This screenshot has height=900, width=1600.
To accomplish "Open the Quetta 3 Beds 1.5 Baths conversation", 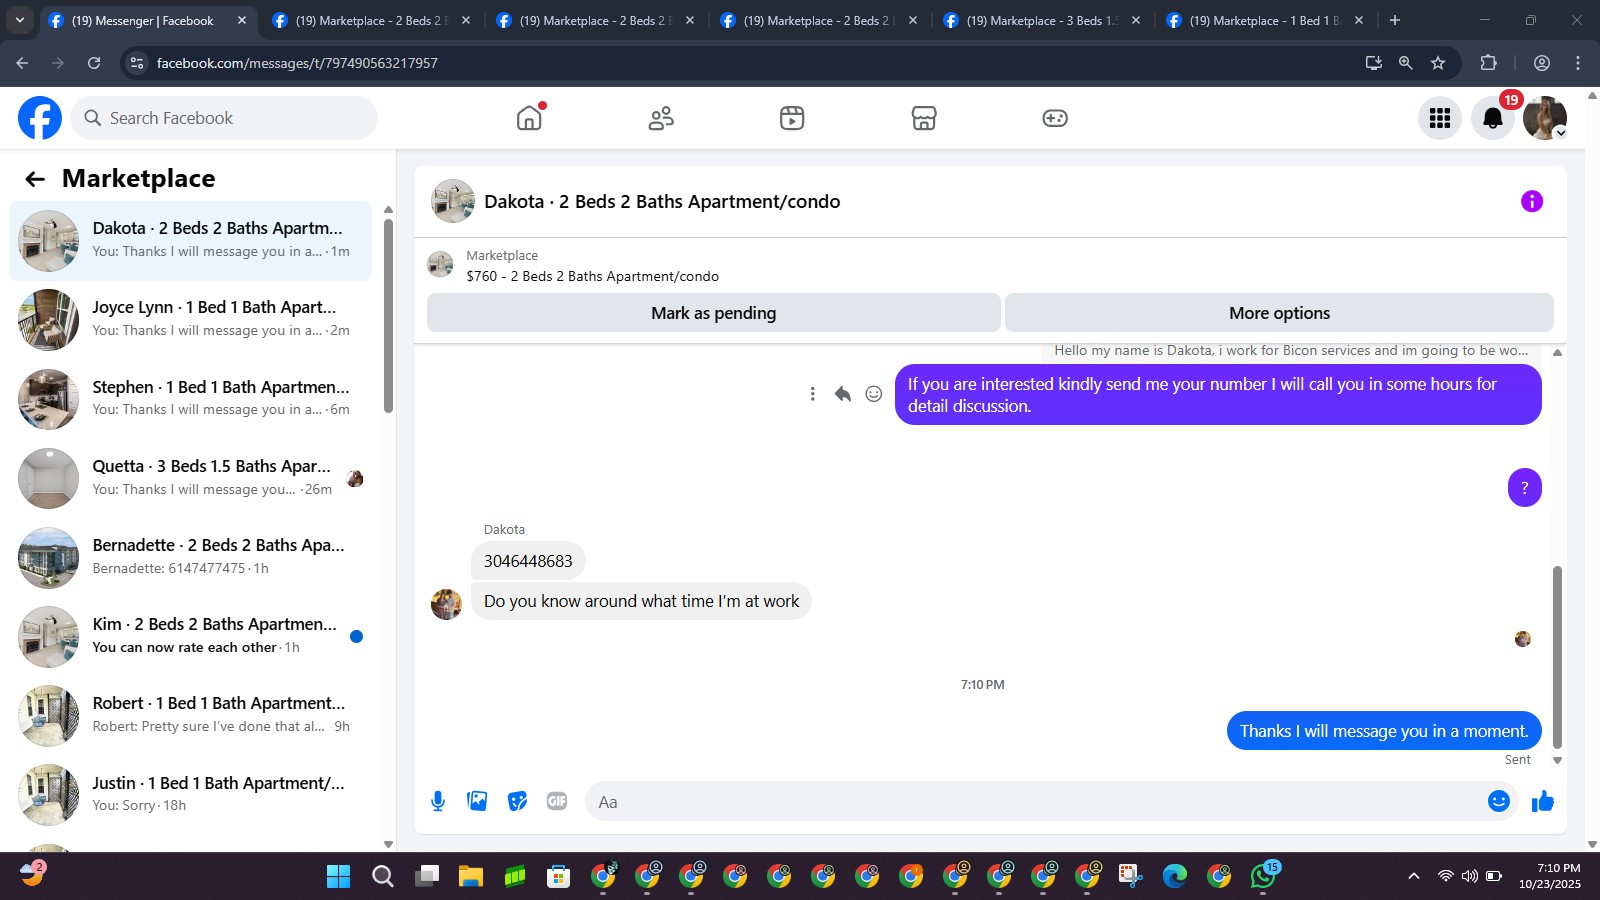I will click(x=190, y=478).
